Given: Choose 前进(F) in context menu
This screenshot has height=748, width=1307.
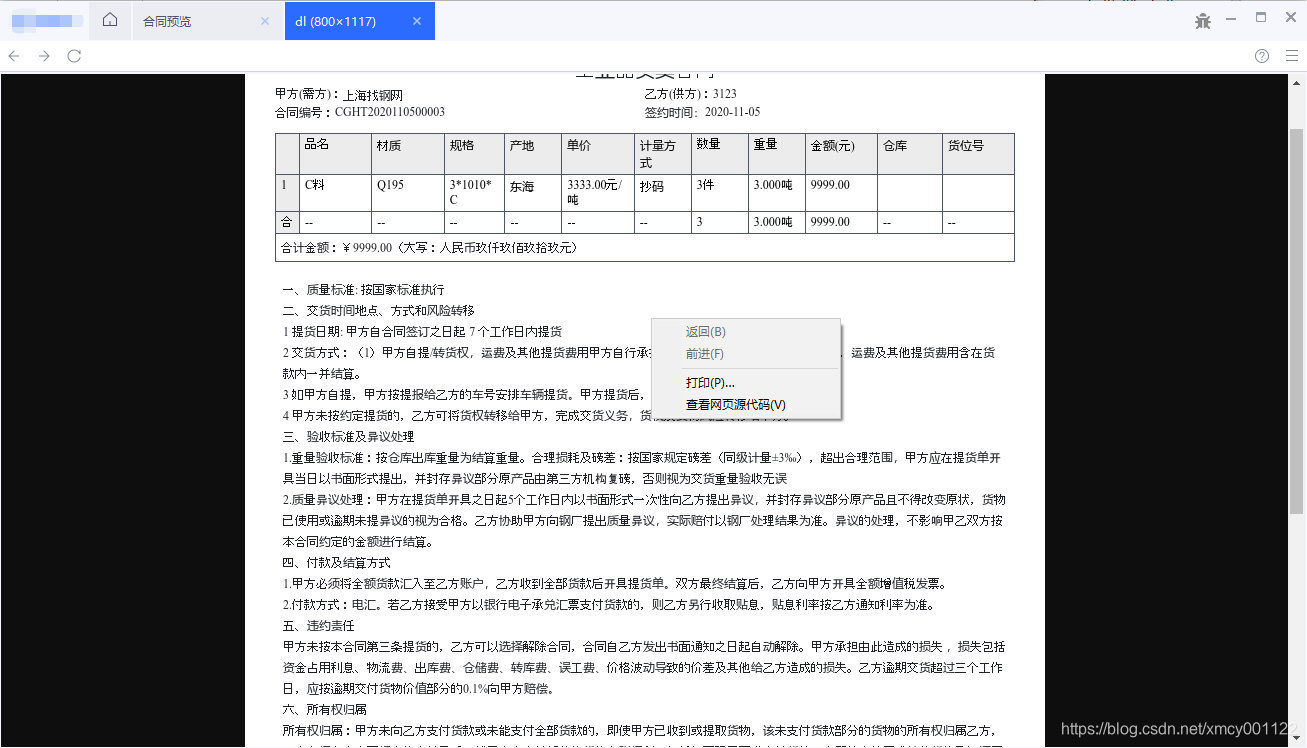Looking at the screenshot, I should coord(746,354).
